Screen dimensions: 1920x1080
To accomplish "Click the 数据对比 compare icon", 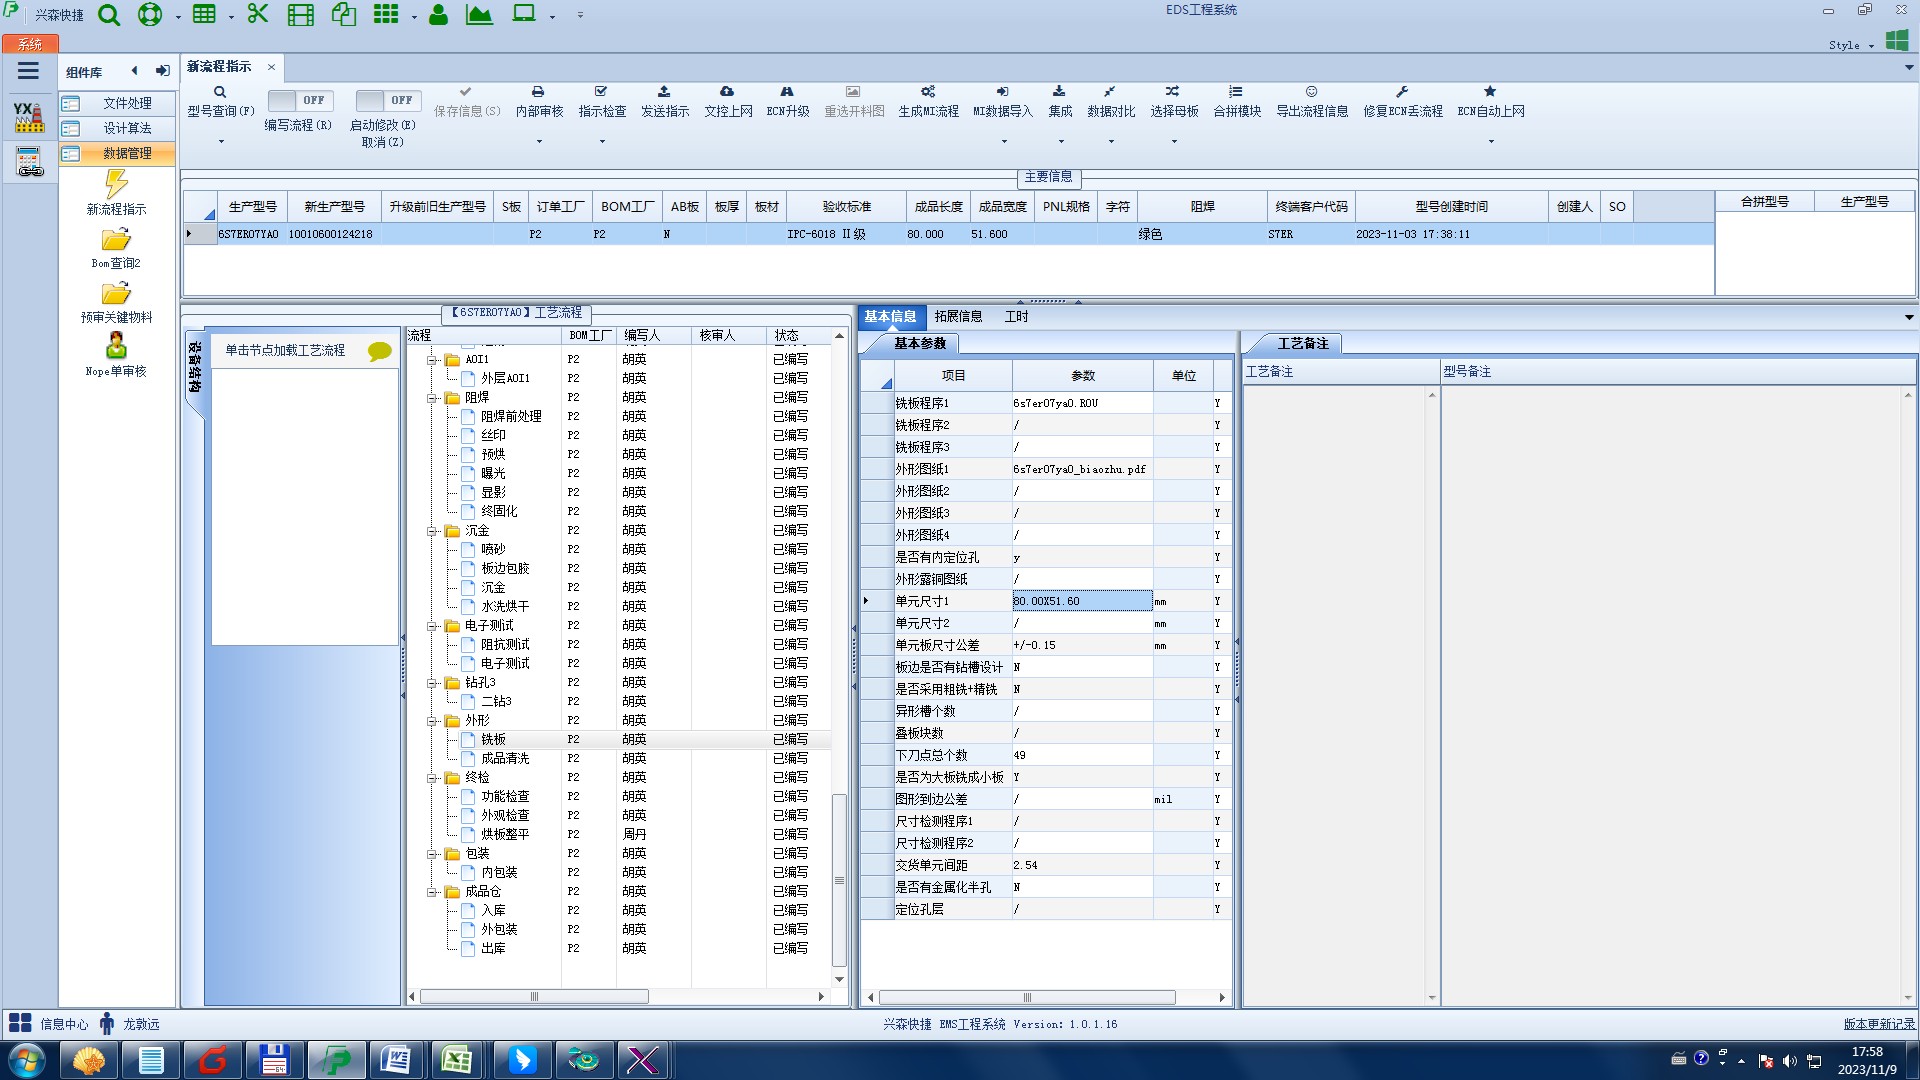I will point(1110,92).
